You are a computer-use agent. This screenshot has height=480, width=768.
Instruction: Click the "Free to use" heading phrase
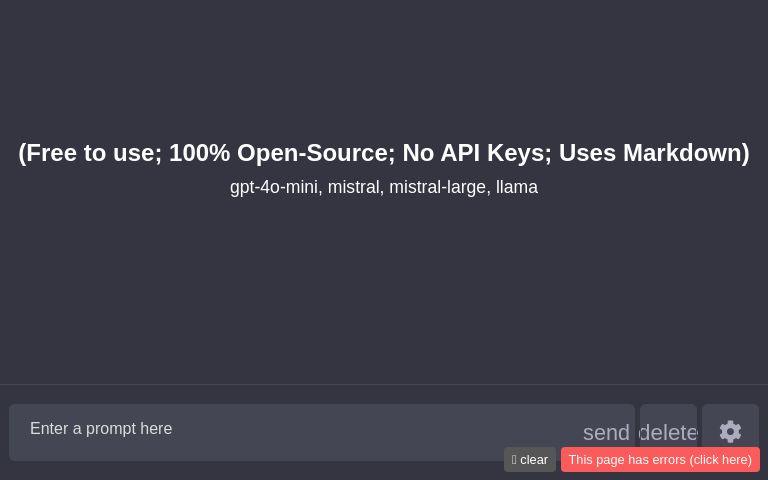(x=90, y=153)
